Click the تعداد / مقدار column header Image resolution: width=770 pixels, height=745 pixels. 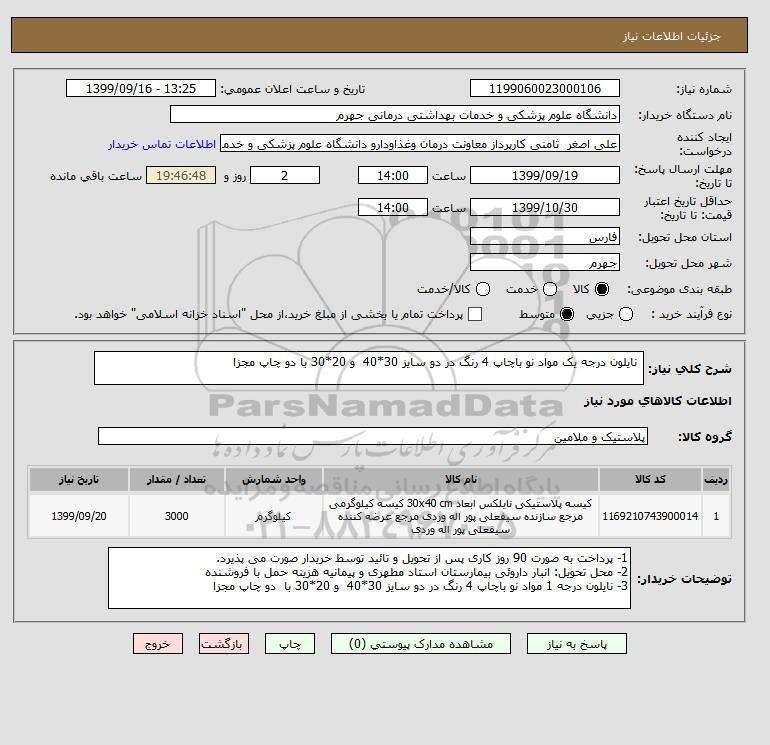(x=177, y=479)
